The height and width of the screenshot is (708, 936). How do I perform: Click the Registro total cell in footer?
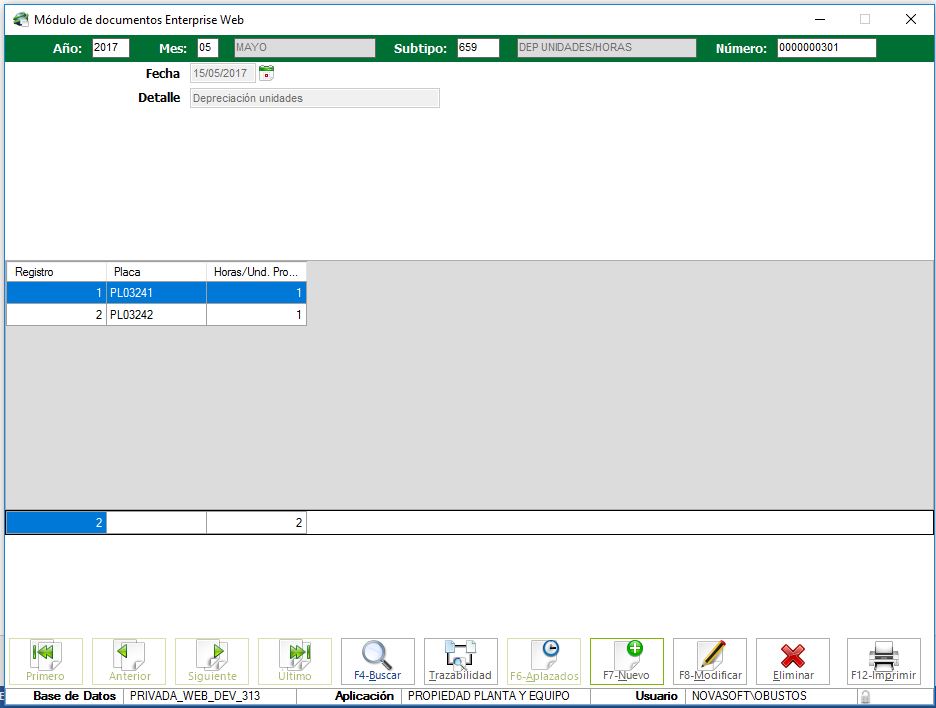(56, 522)
